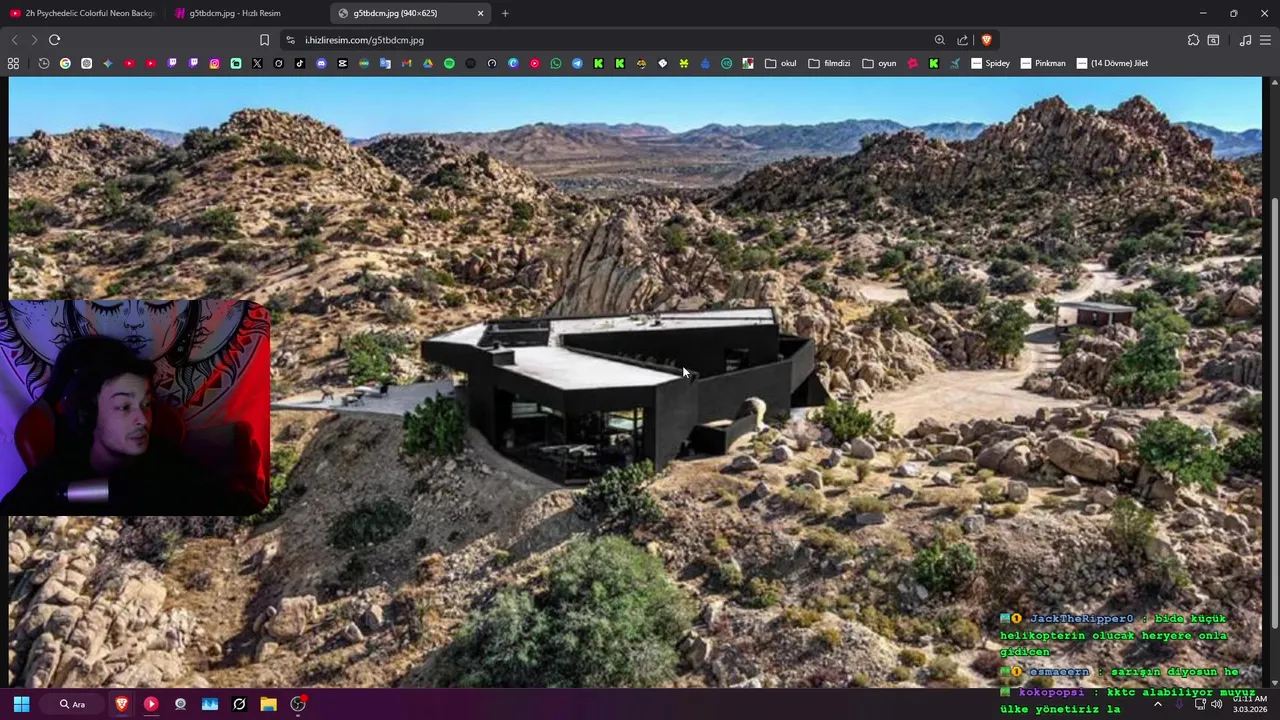Open the music note playlist icon
Viewport: 1280px width, 720px height.
tap(1245, 40)
